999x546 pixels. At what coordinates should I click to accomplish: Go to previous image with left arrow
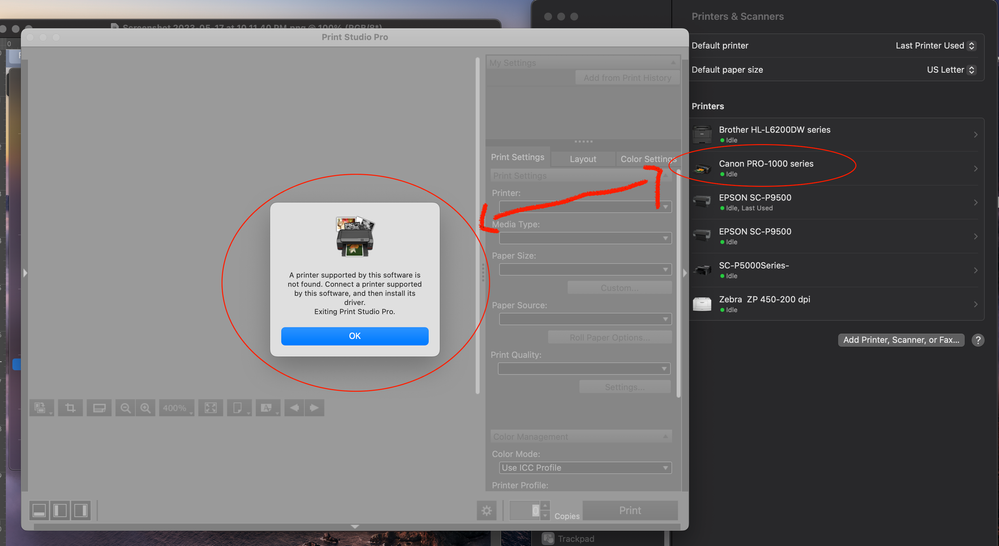click(x=294, y=408)
